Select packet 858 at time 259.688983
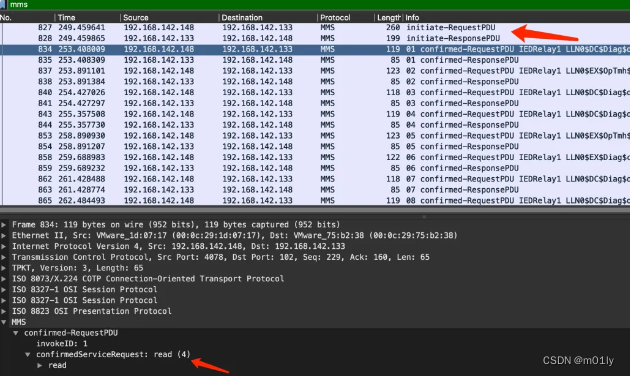630x376 pixels. pos(315,157)
